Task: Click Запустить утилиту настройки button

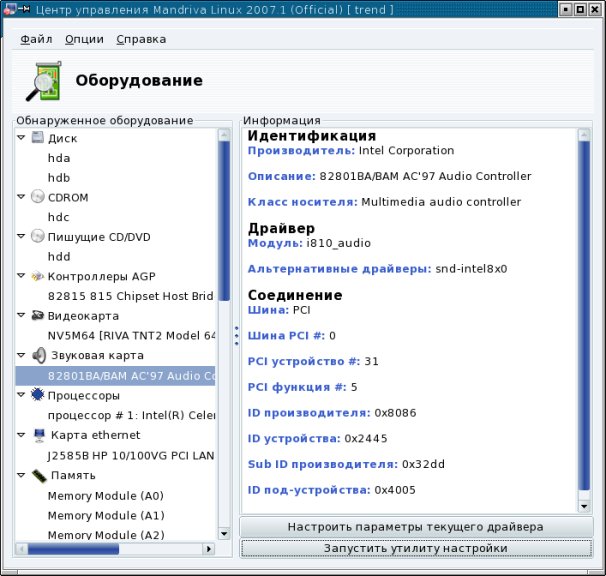Action: (x=416, y=548)
